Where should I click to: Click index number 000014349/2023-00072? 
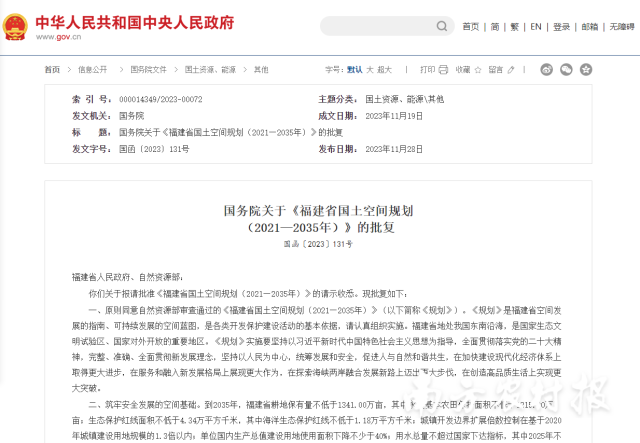point(161,99)
